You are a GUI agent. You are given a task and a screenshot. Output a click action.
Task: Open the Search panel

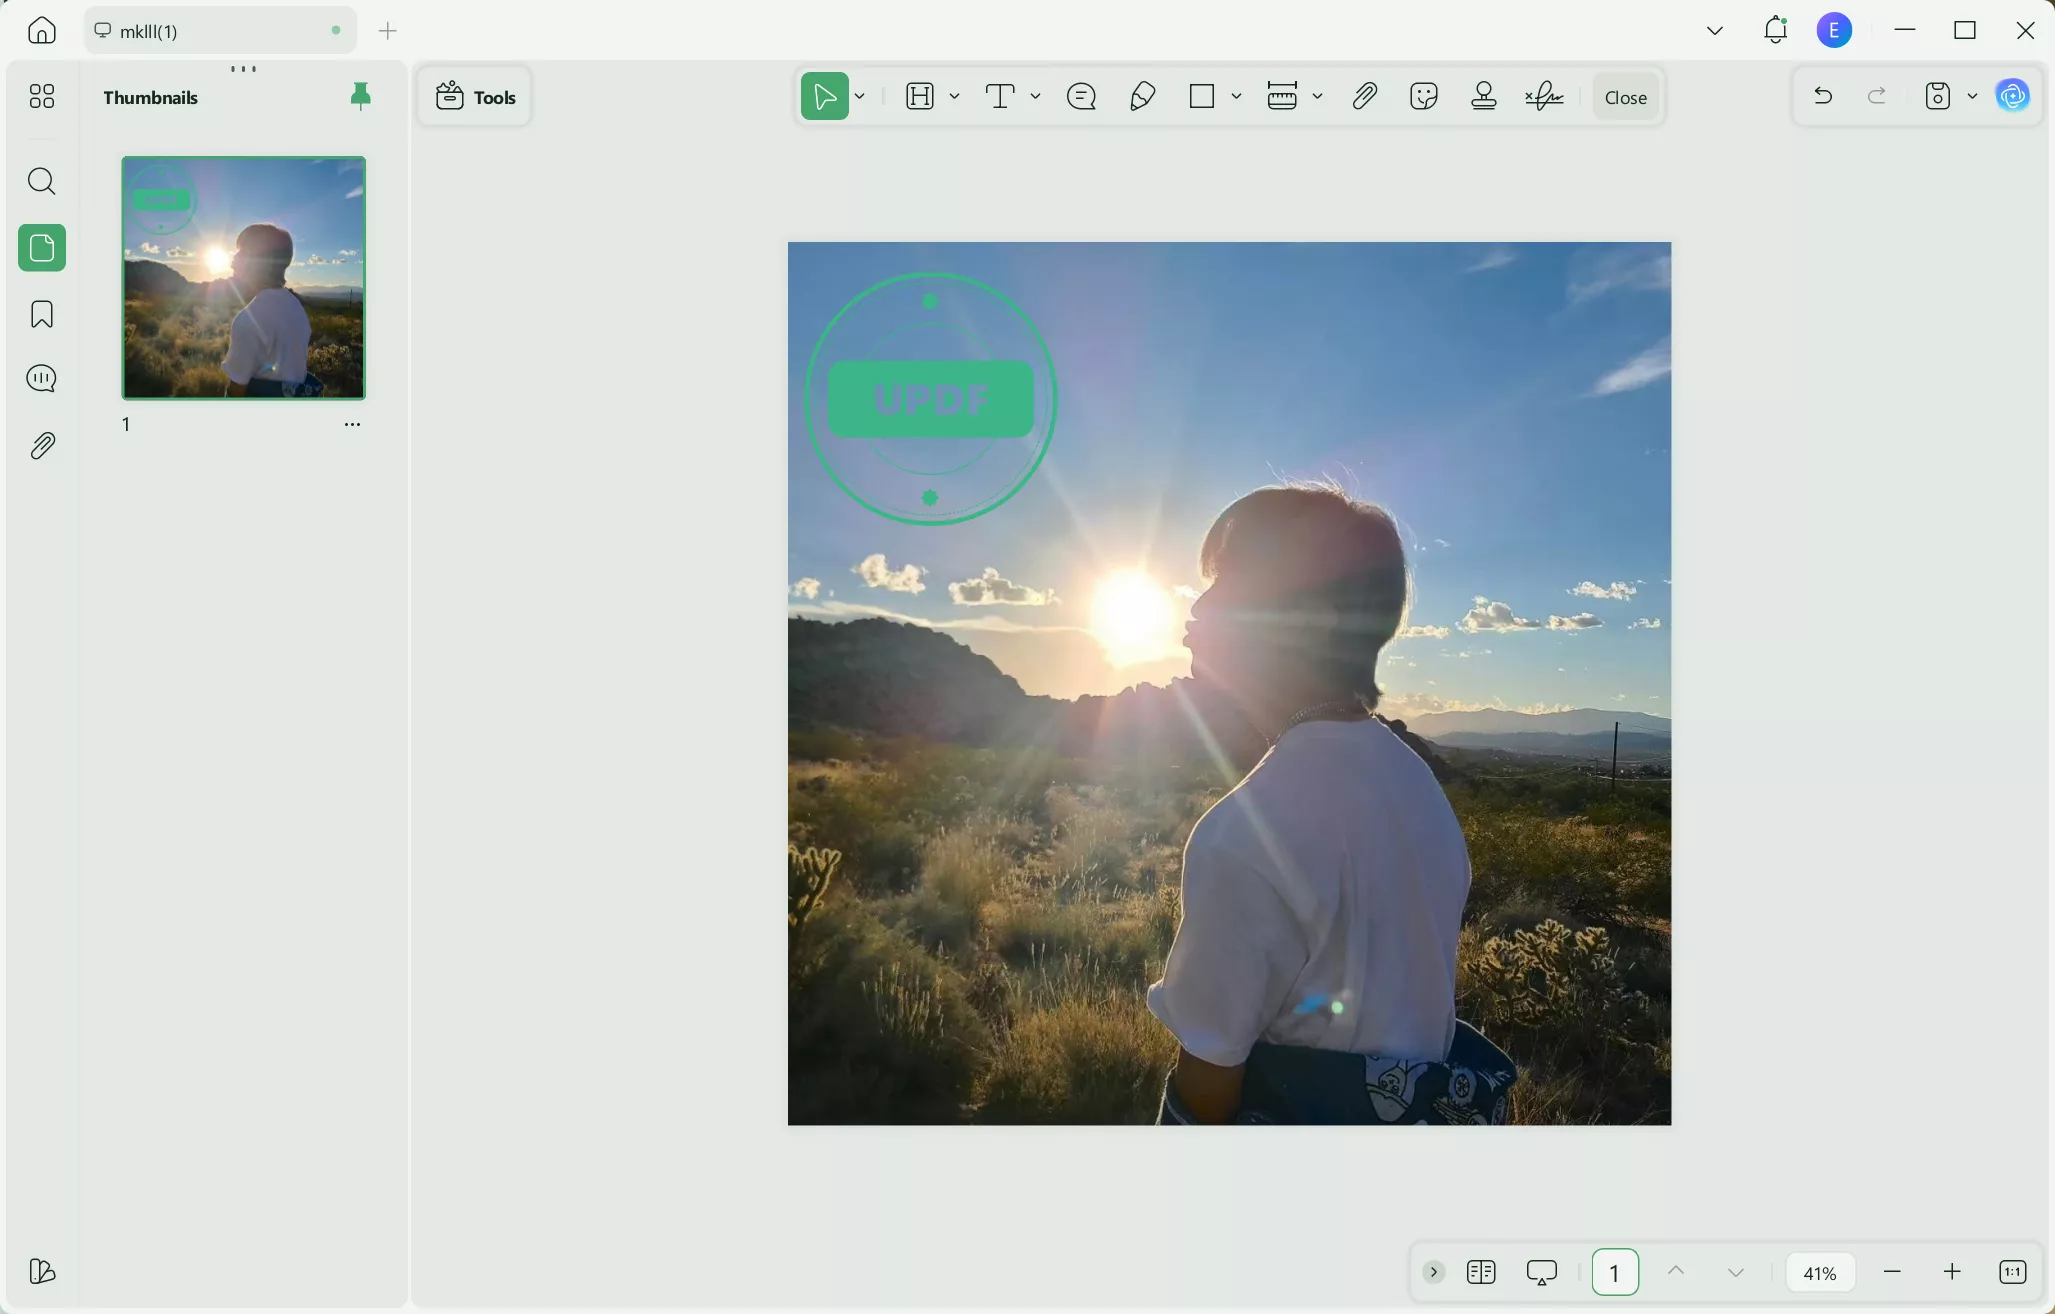(x=41, y=181)
